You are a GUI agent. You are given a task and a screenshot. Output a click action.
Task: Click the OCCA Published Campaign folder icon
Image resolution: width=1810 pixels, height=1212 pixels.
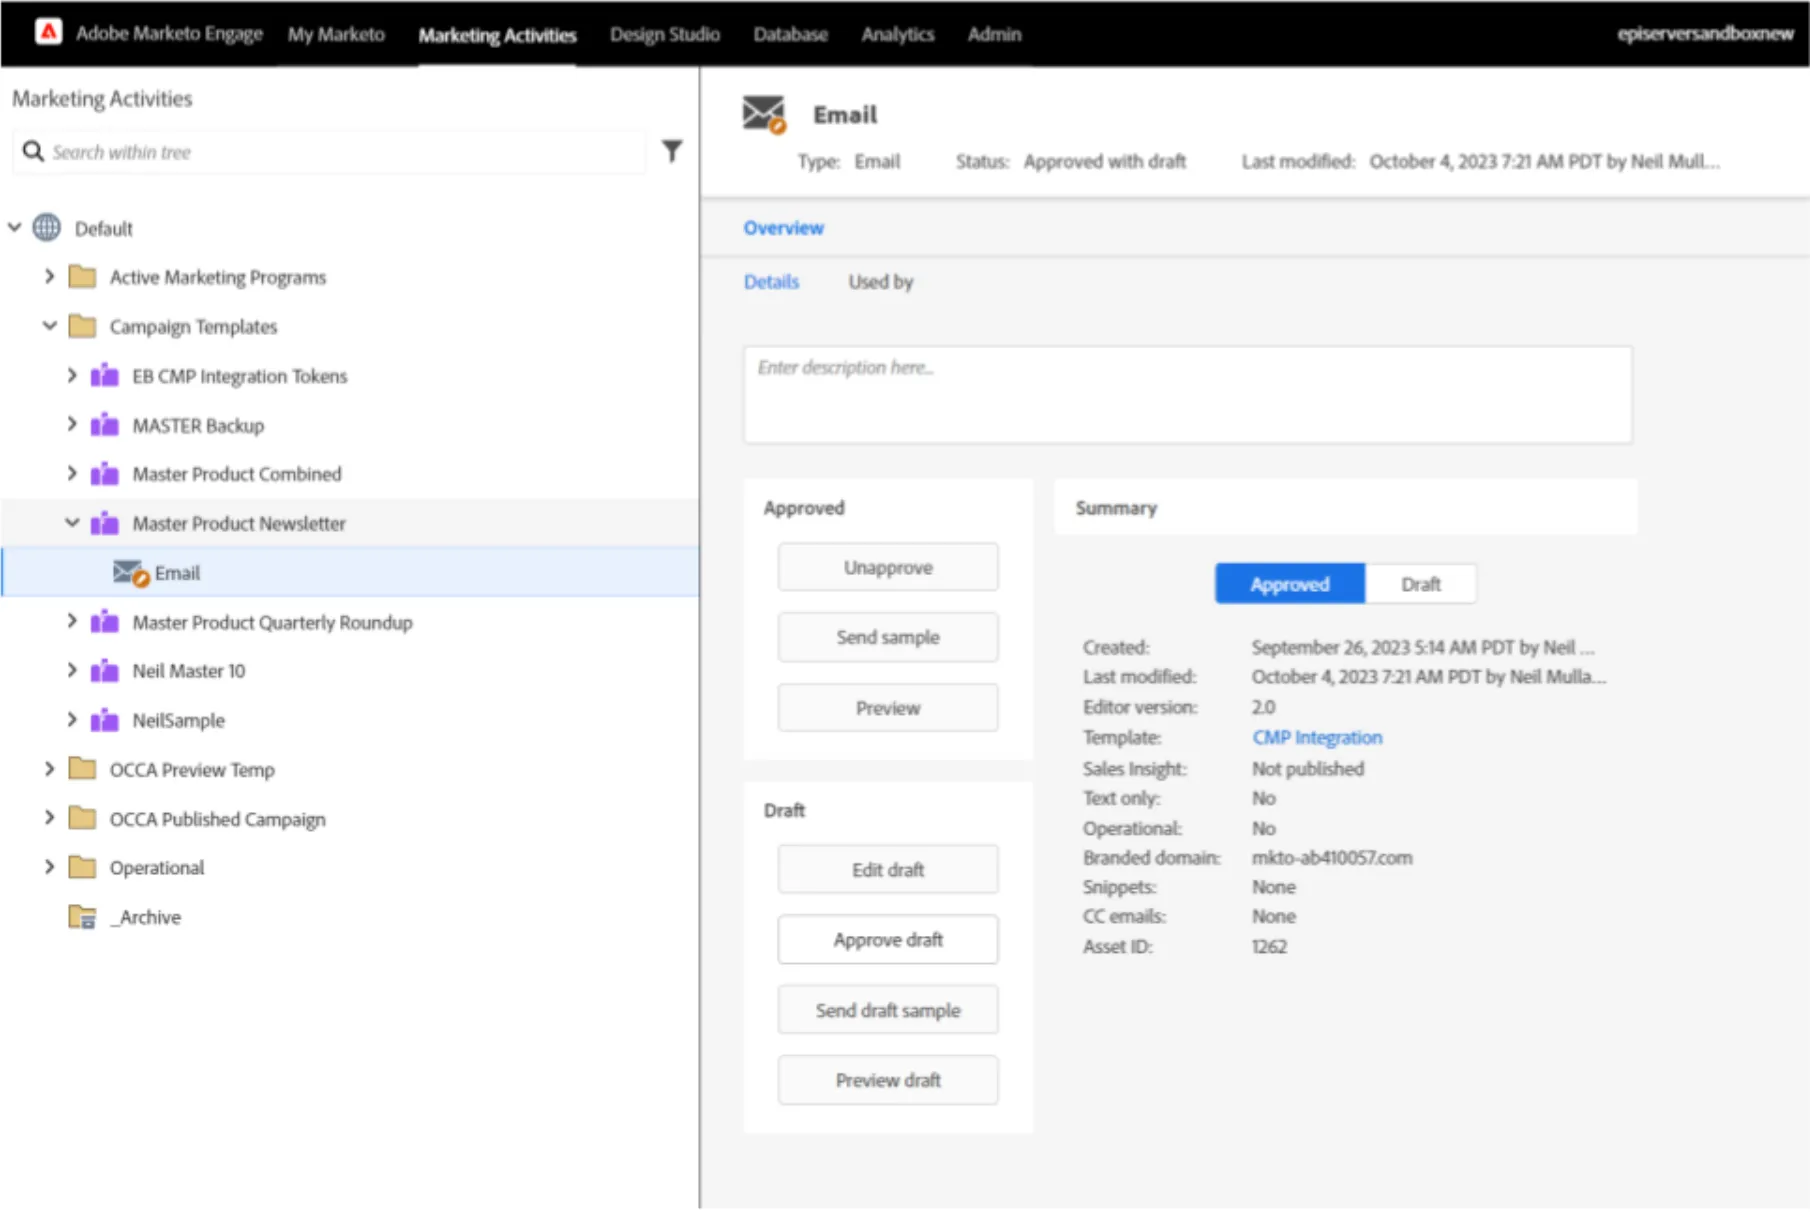82,818
